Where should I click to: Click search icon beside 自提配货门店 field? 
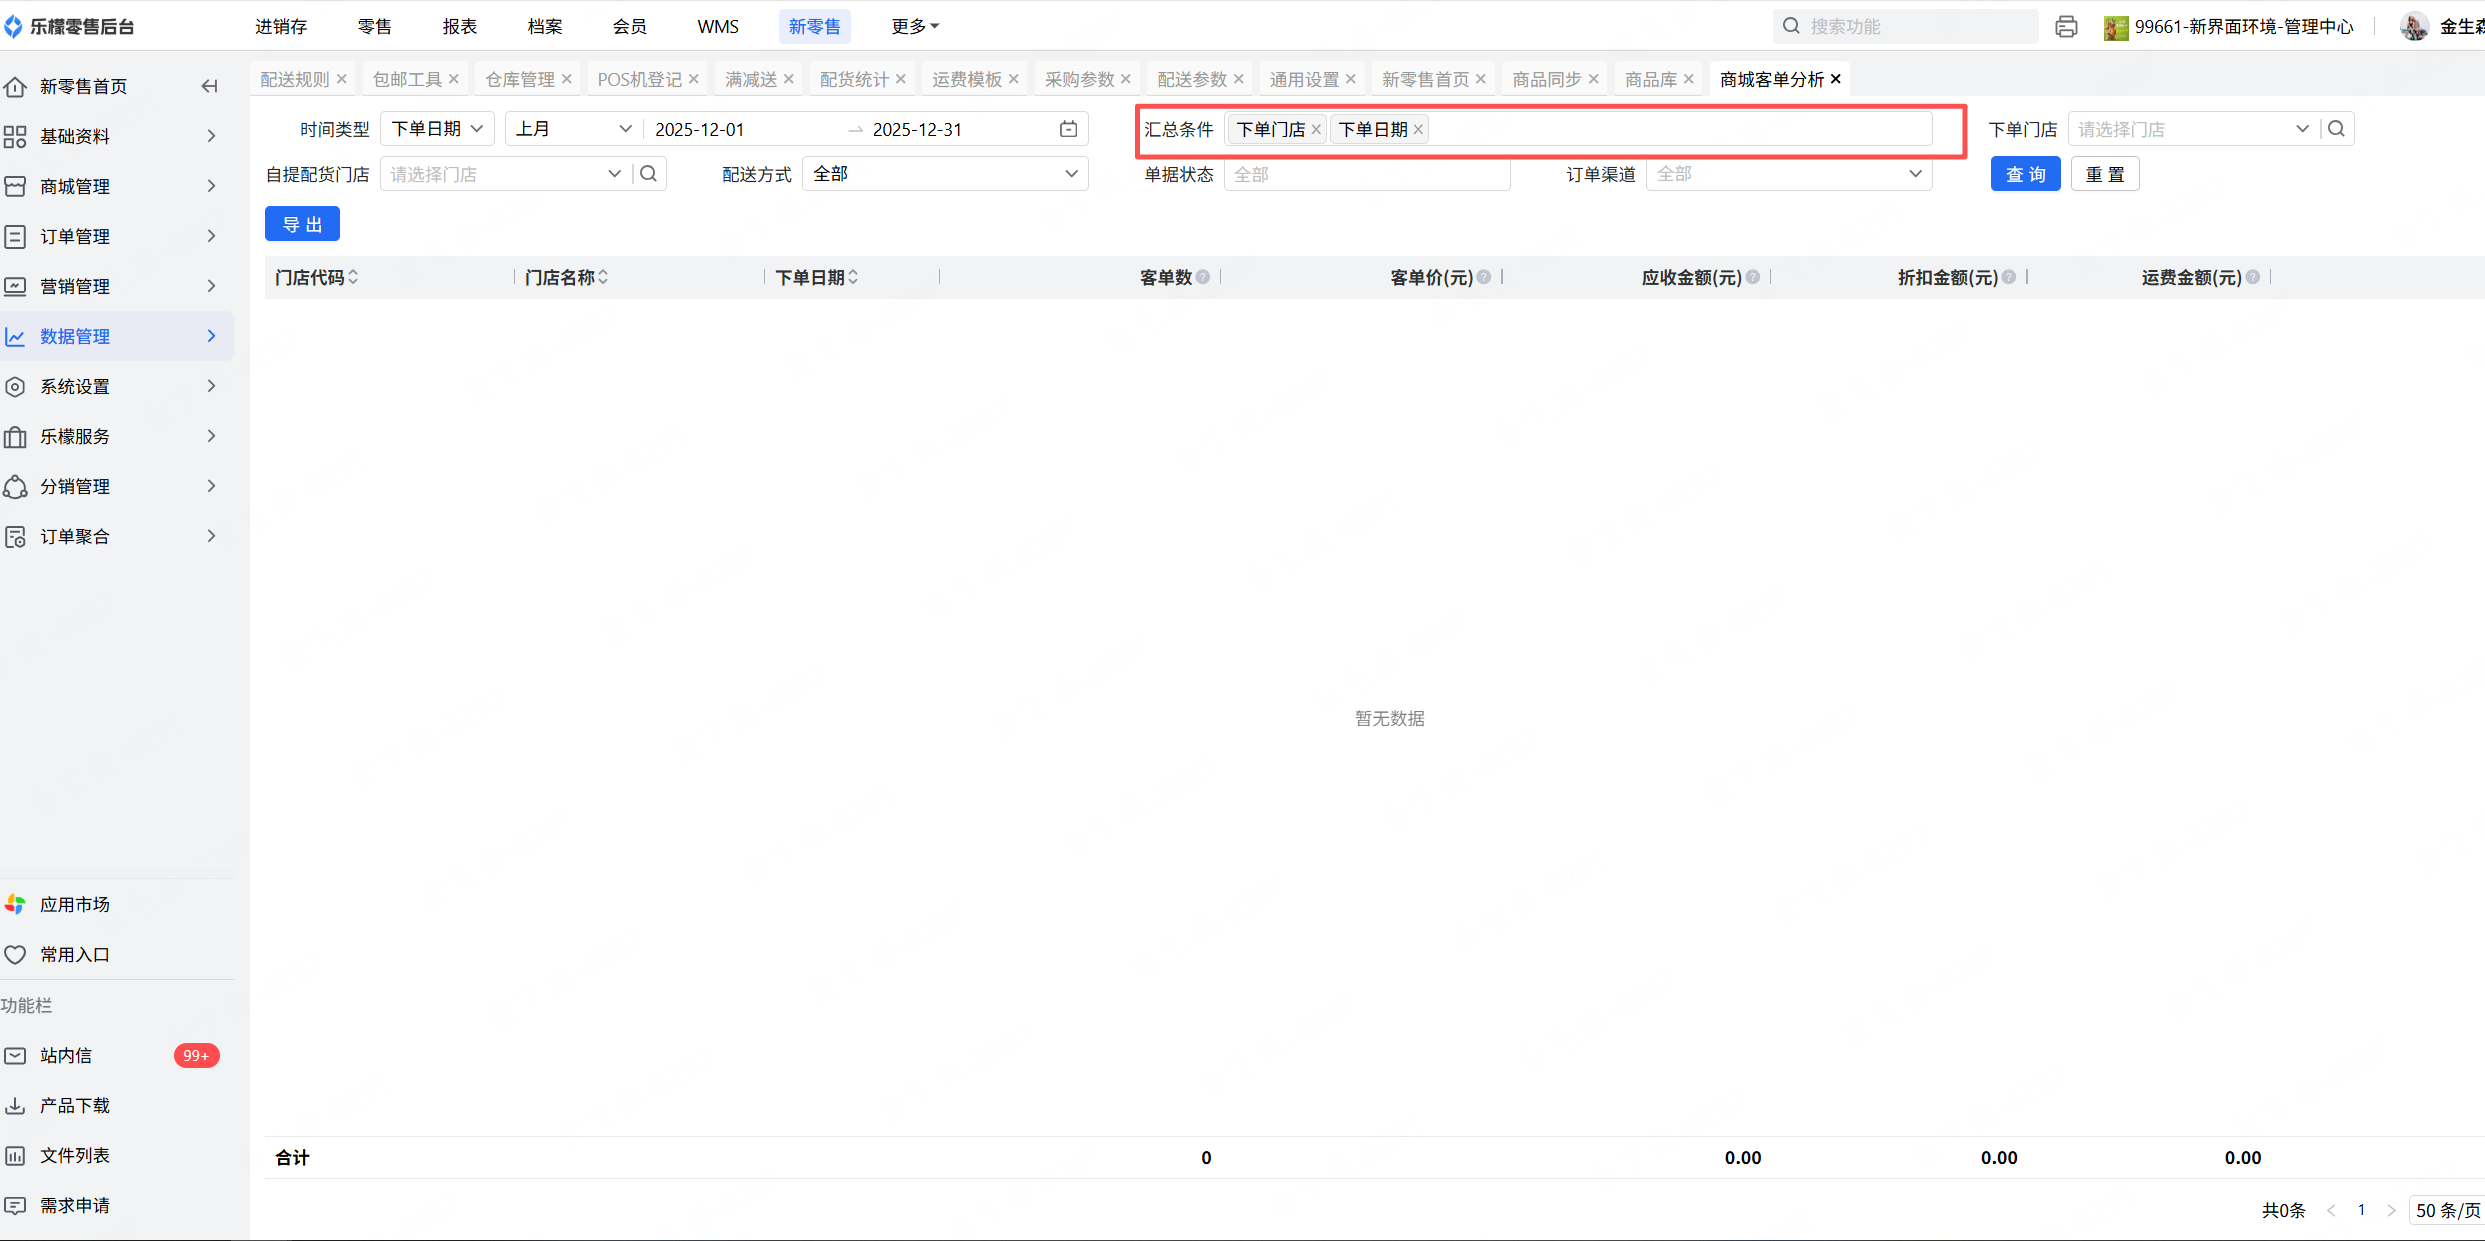point(649,174)
